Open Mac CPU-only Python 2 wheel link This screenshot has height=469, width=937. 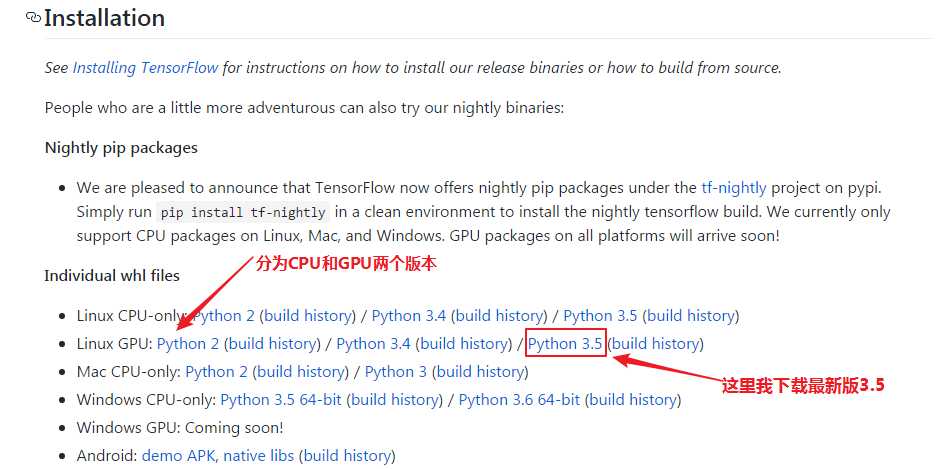point(222,371)
